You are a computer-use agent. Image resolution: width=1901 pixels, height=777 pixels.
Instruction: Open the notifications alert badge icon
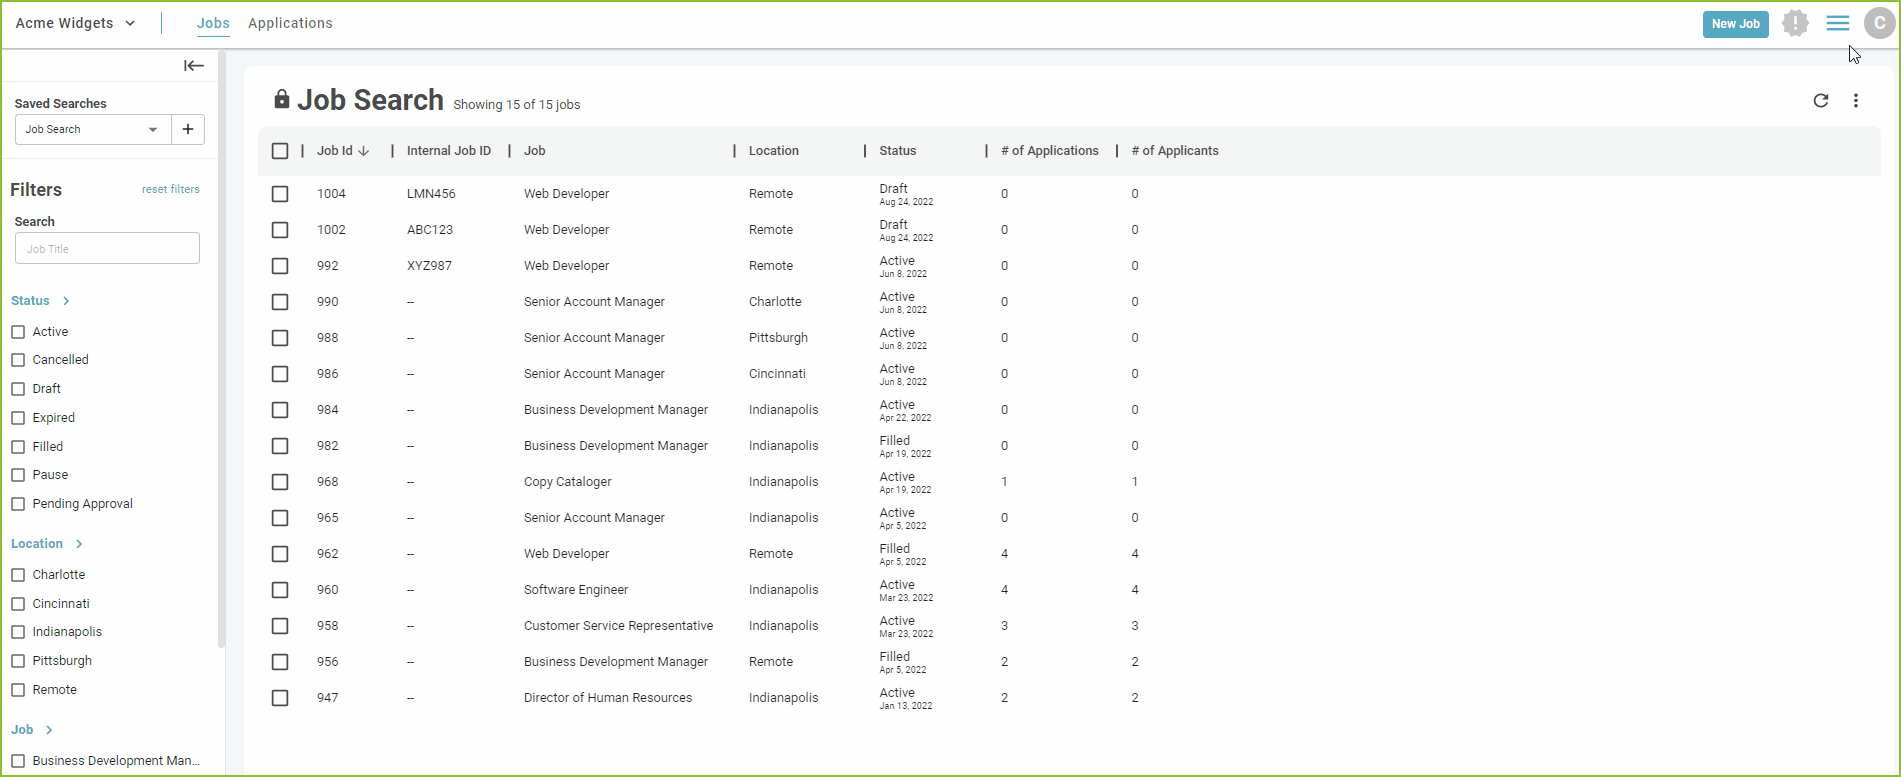pos(1796,23)
